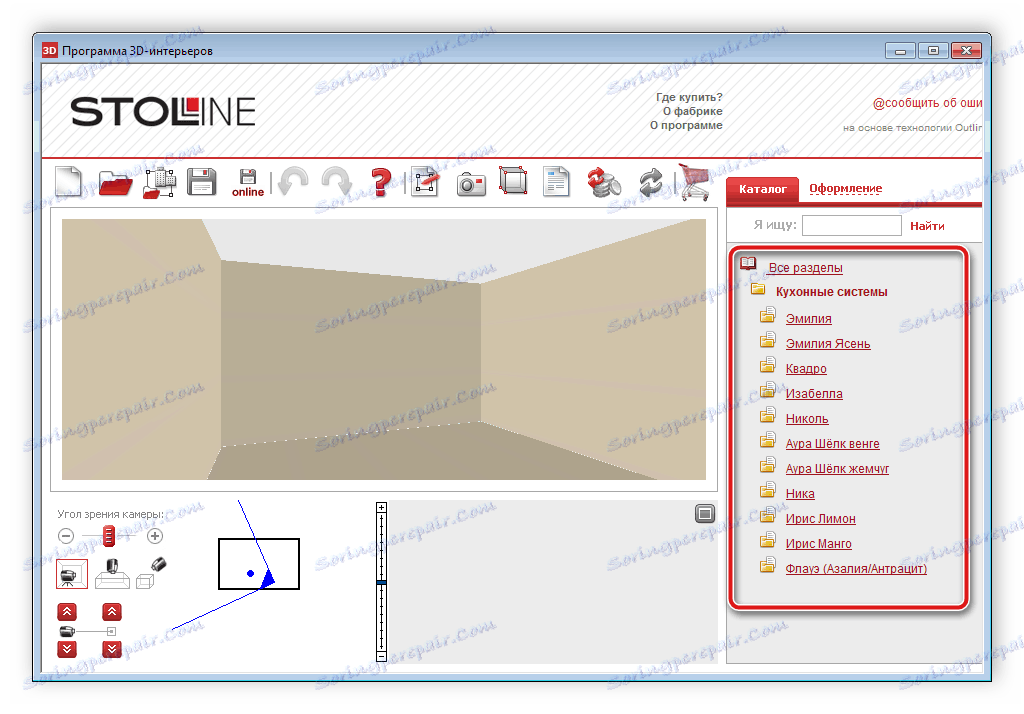The width and height of the screenshot is (1024, 714).
Task: Open project with the red folder icon
Action: (x=115, y=183)
